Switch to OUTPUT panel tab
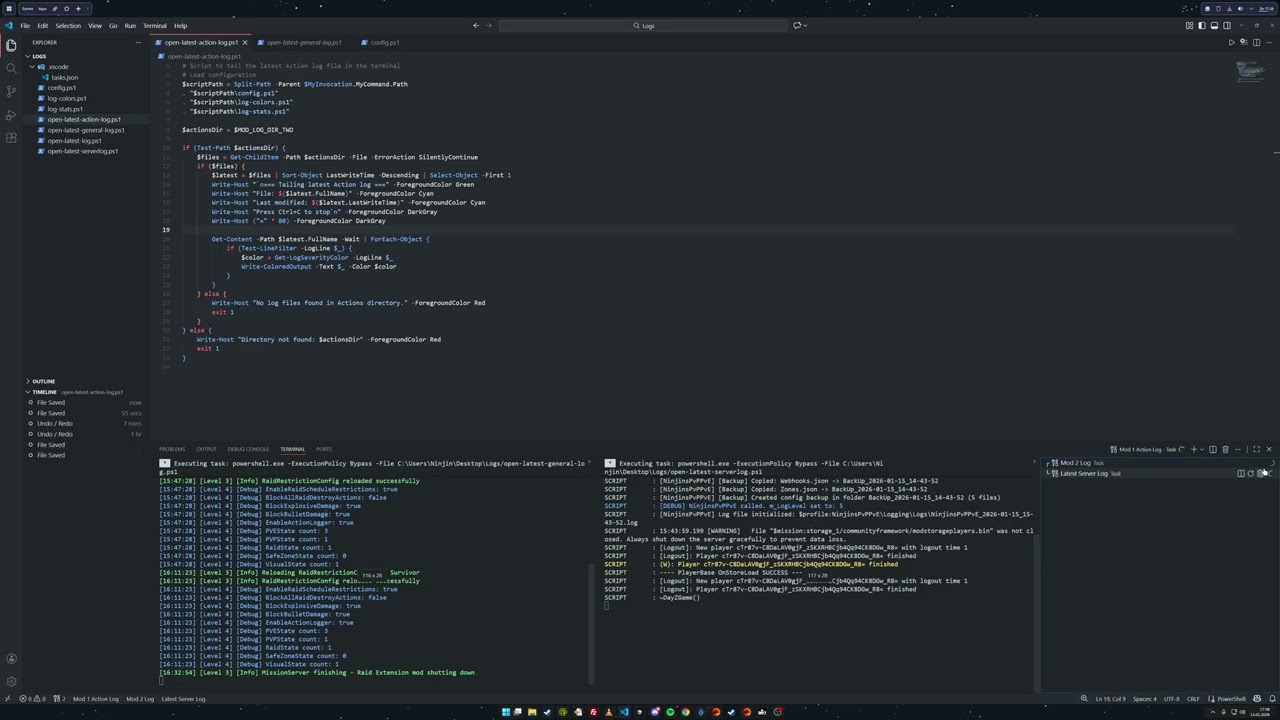 click(206, 449)
